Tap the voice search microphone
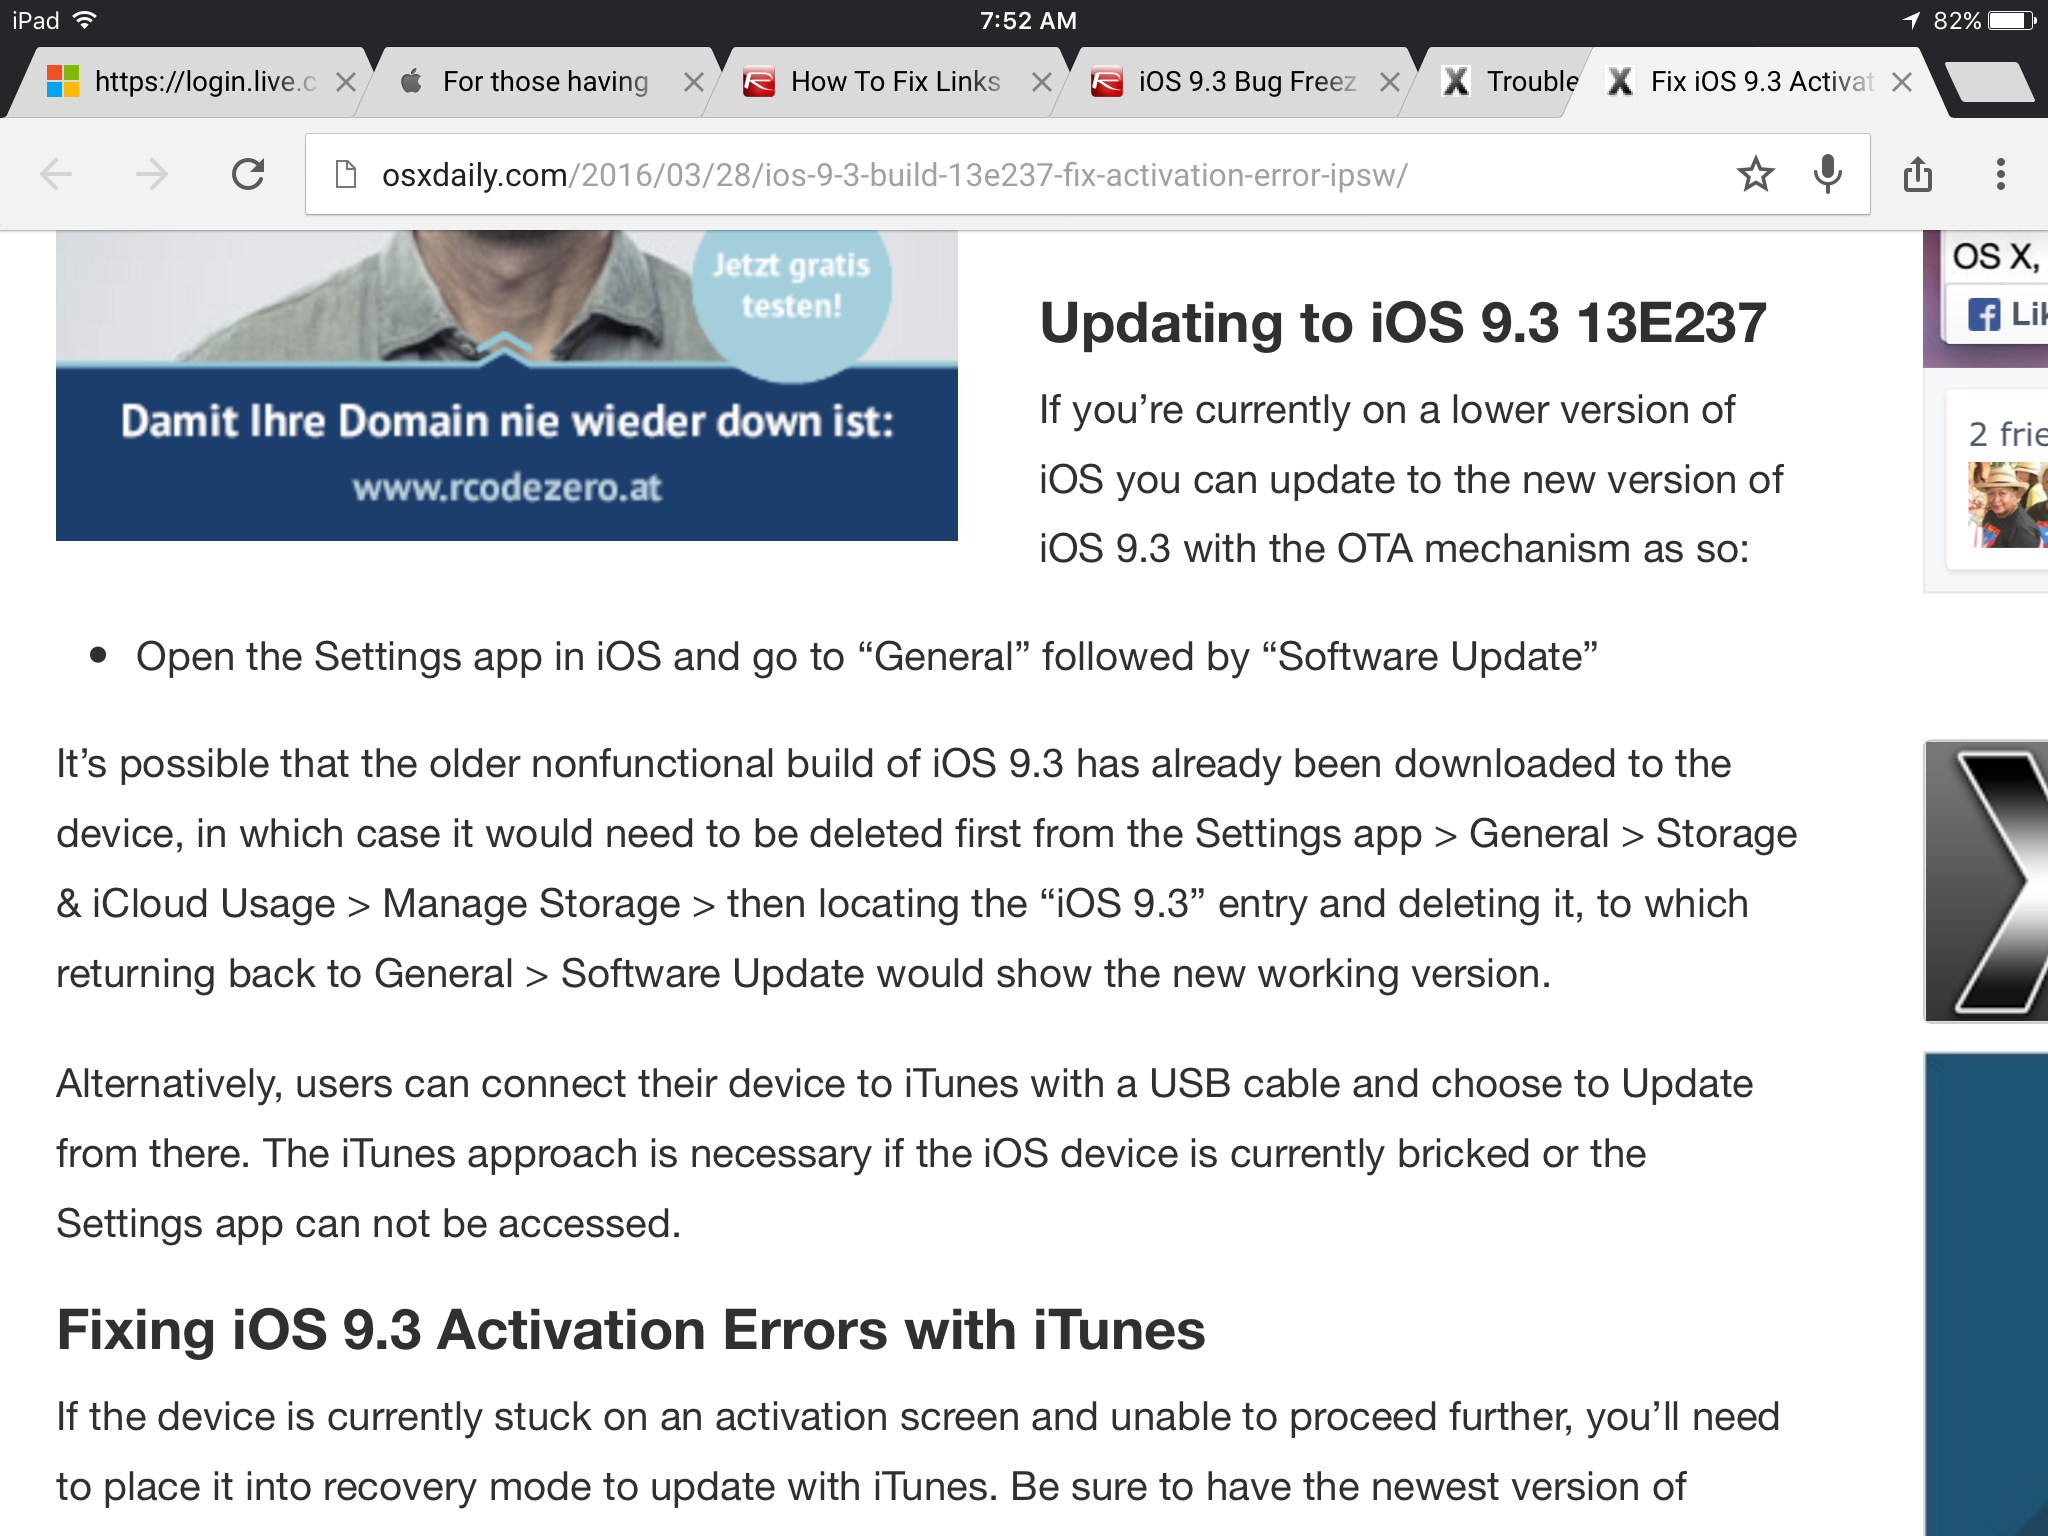The height and width of the screenshot is (1536, 2048). click(x=1827, y=175)
